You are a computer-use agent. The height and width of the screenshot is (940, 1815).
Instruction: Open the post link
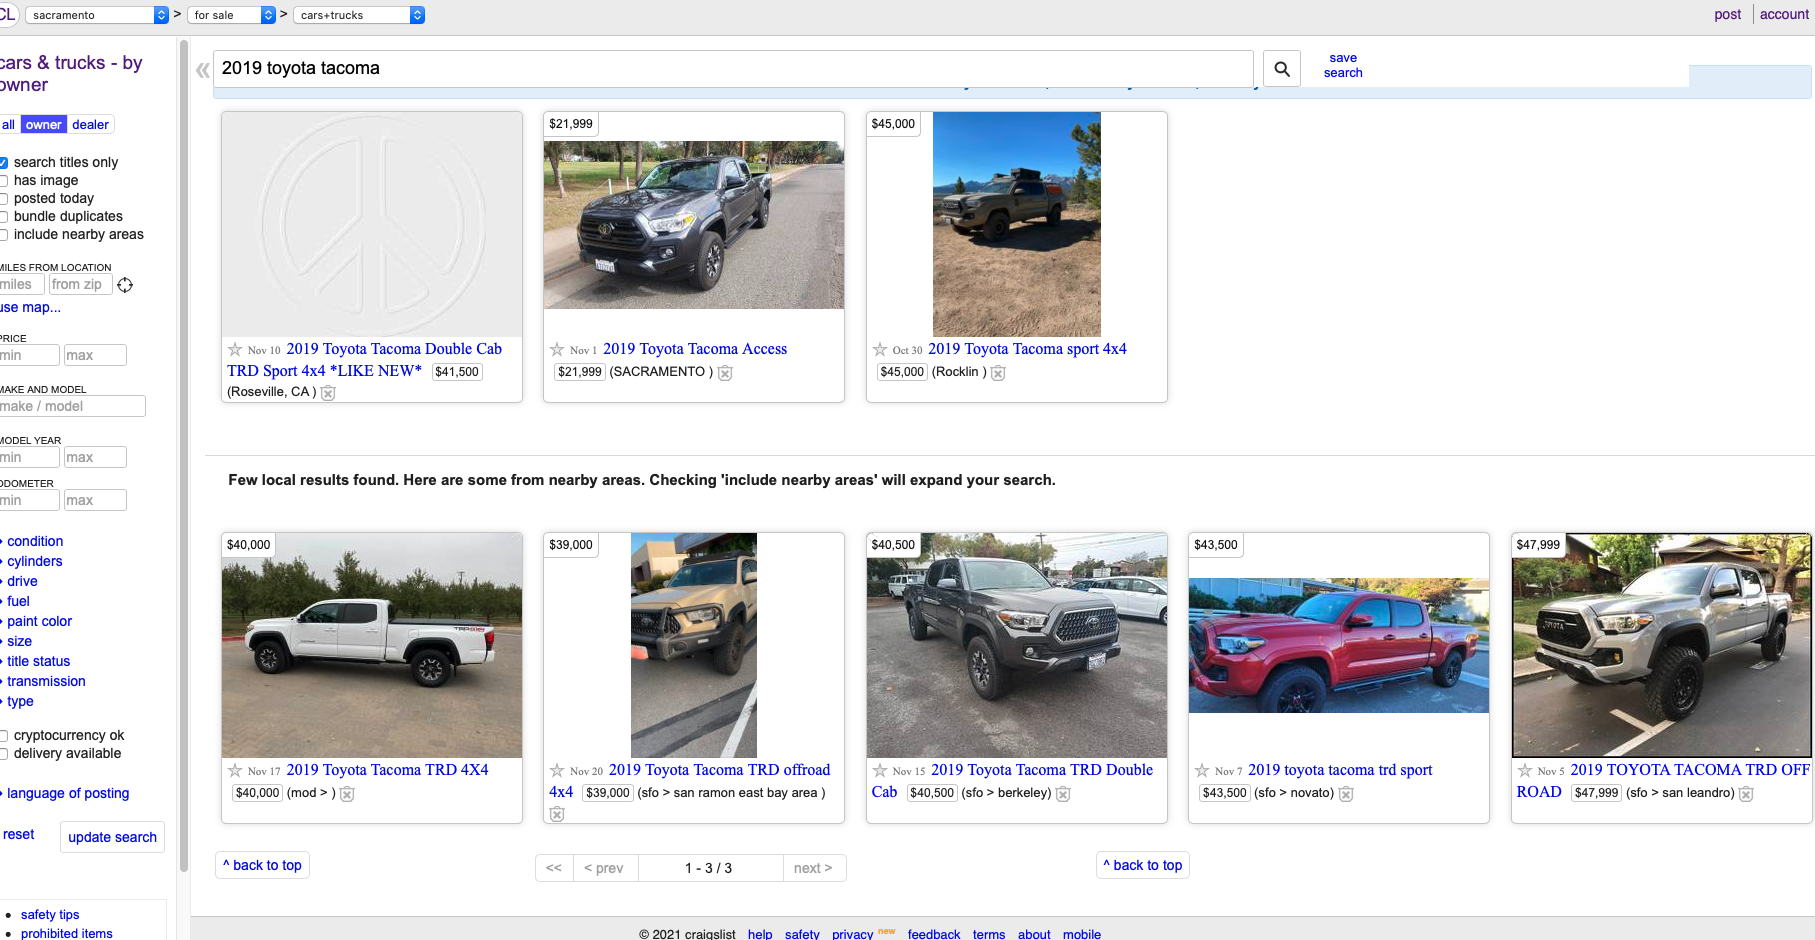click(x=1727, y=14)
